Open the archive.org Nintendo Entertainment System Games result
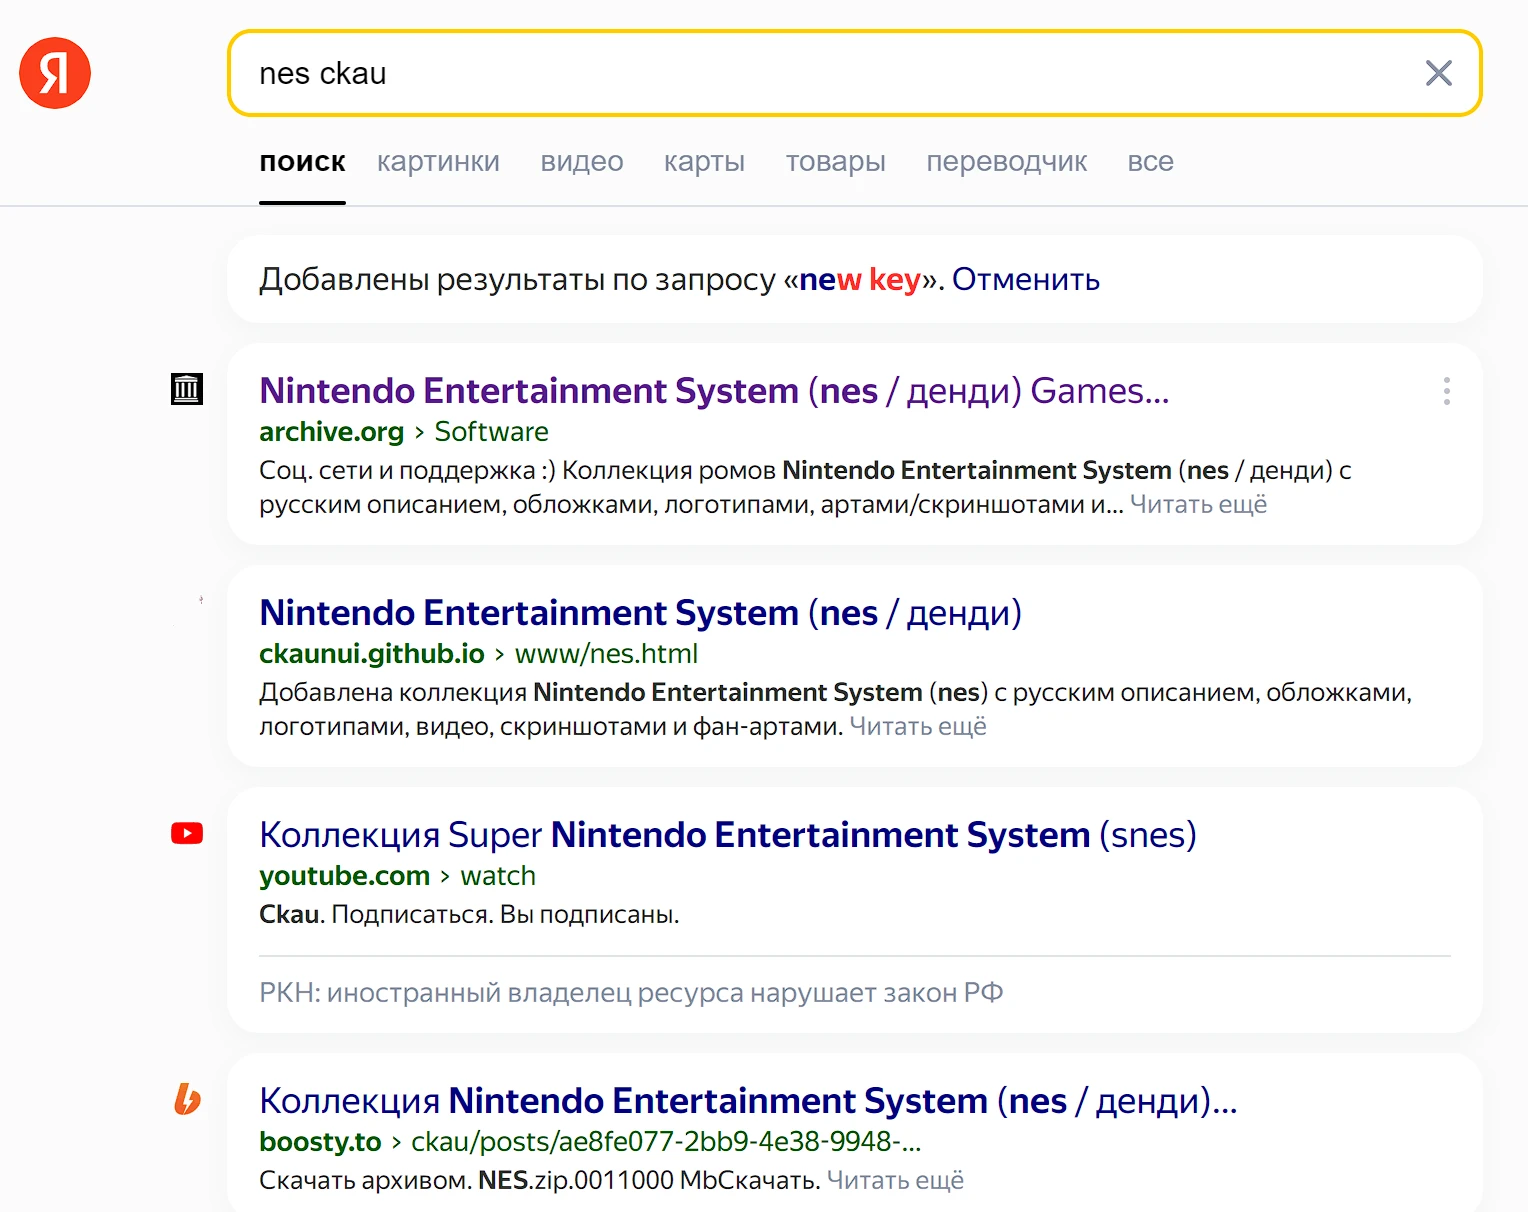This screenshot has height=1212, width=1528. click(714, 391)
